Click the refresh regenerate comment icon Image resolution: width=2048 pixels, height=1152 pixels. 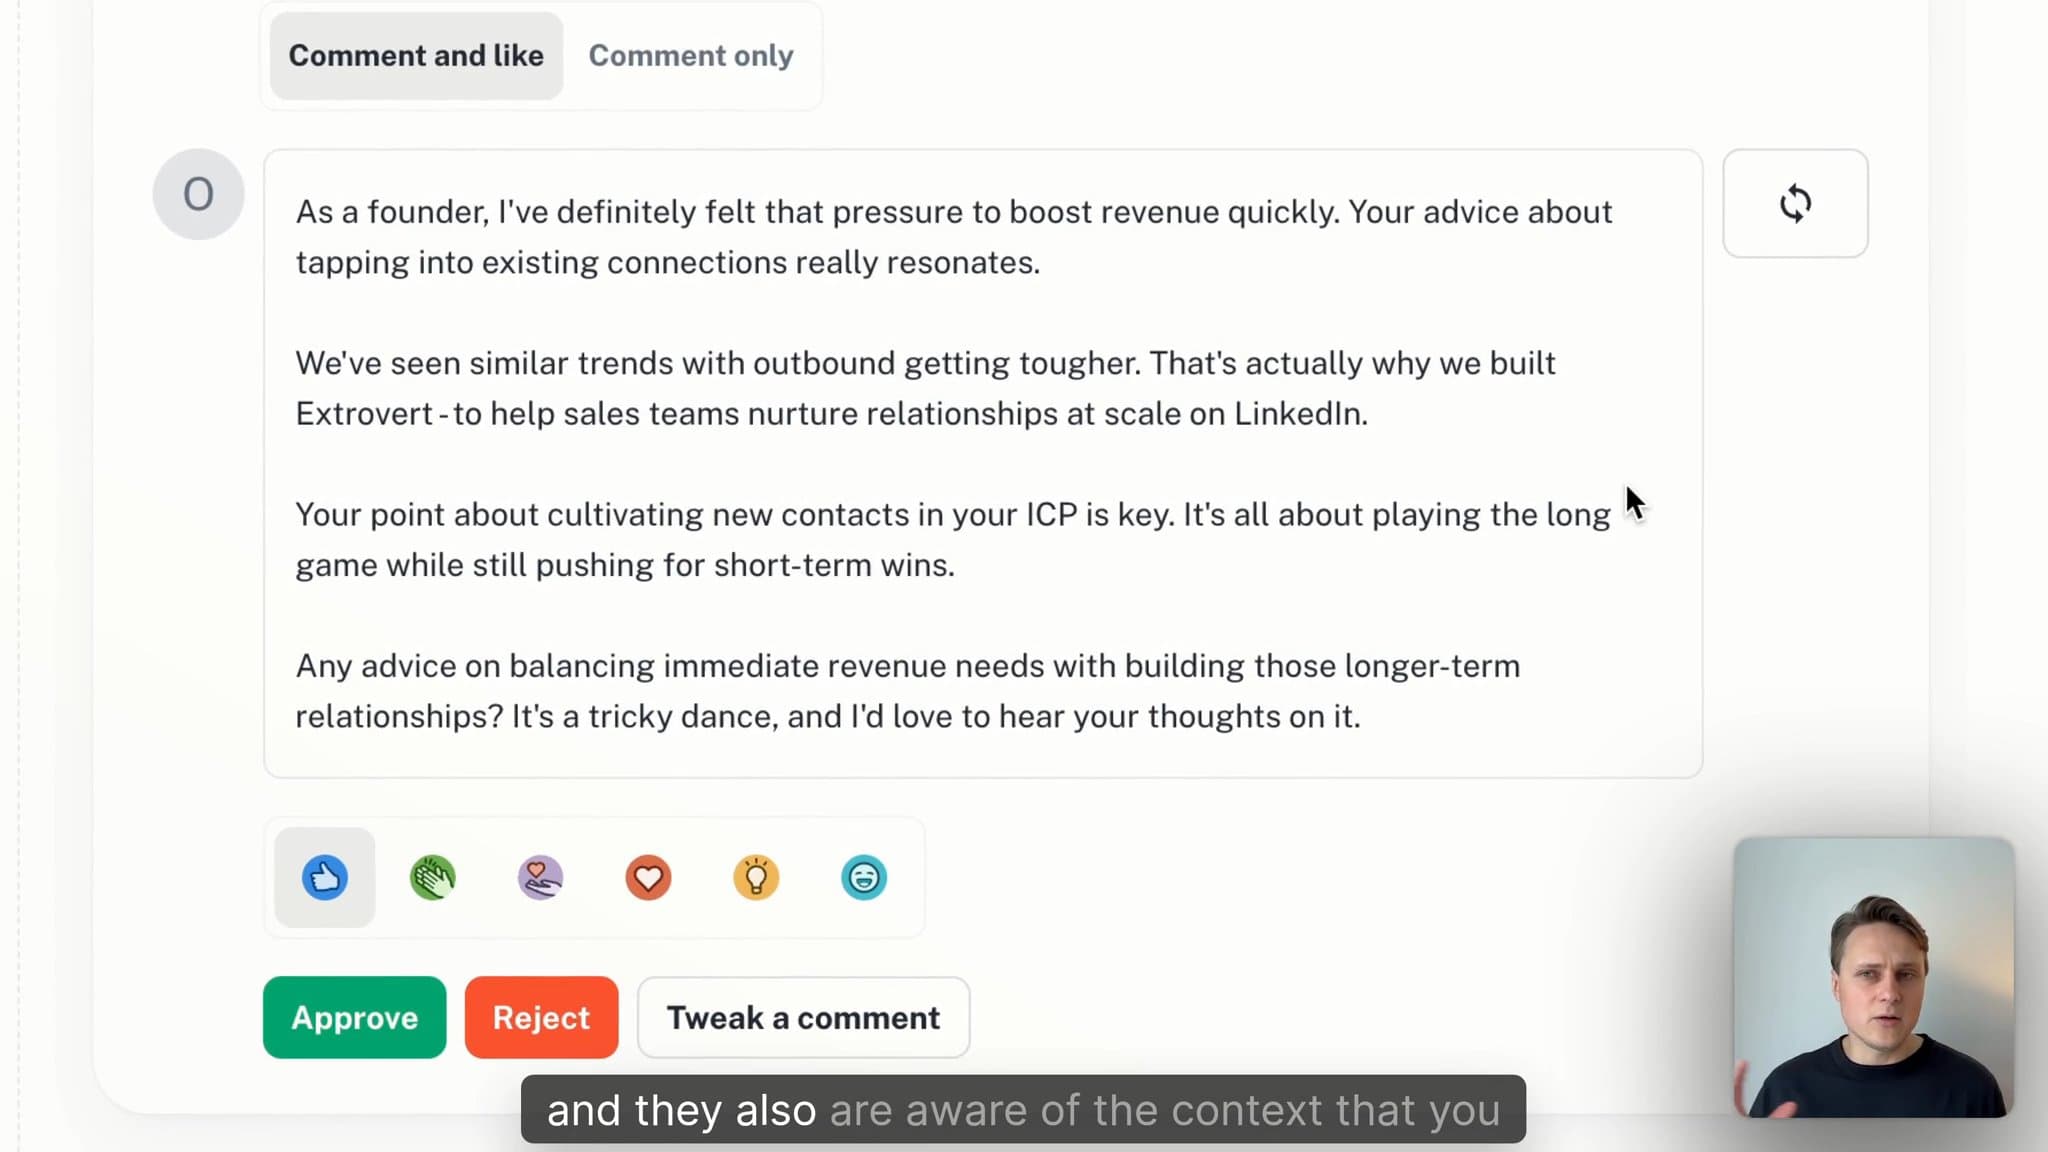click(x=1796, y=203)
